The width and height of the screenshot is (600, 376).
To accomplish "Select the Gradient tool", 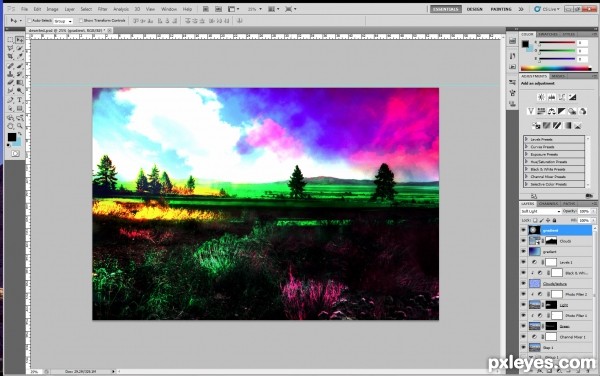I will coord(20,82).
